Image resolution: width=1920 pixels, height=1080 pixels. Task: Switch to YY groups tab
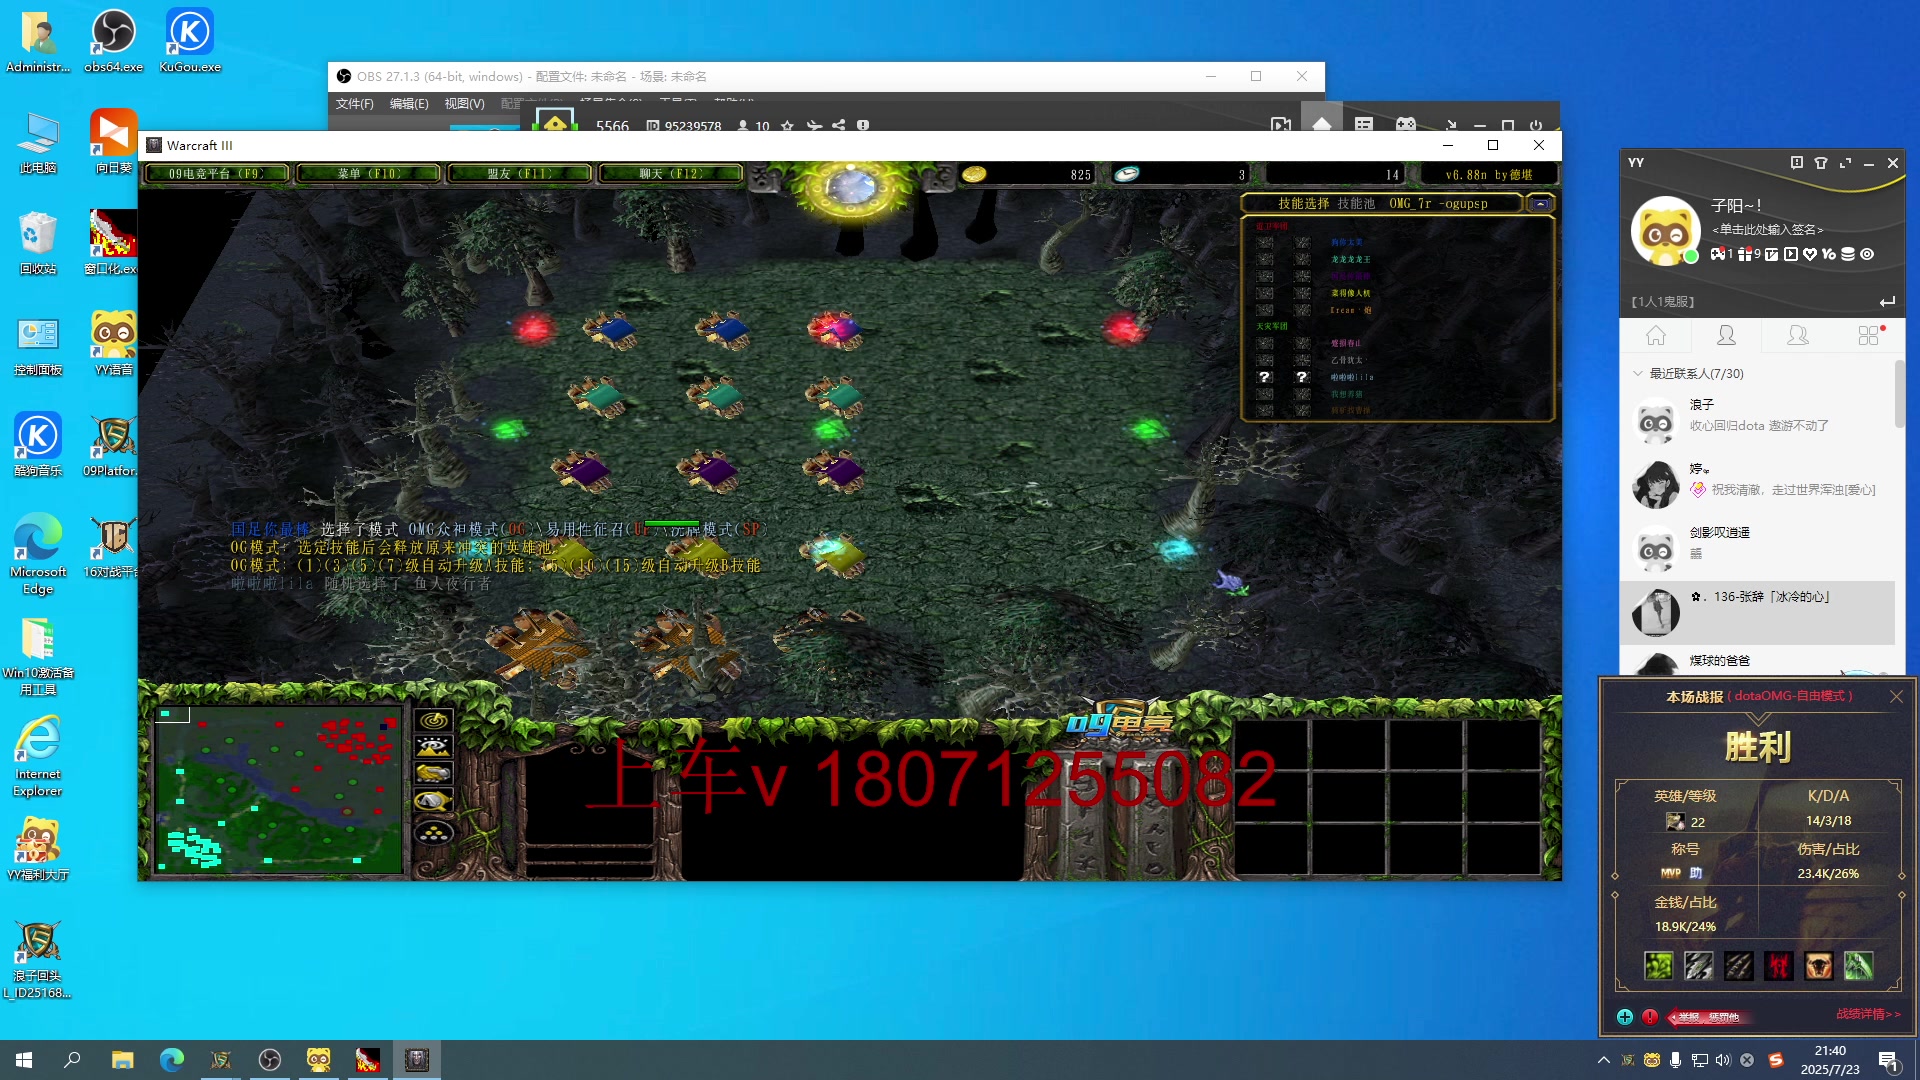1797,335
